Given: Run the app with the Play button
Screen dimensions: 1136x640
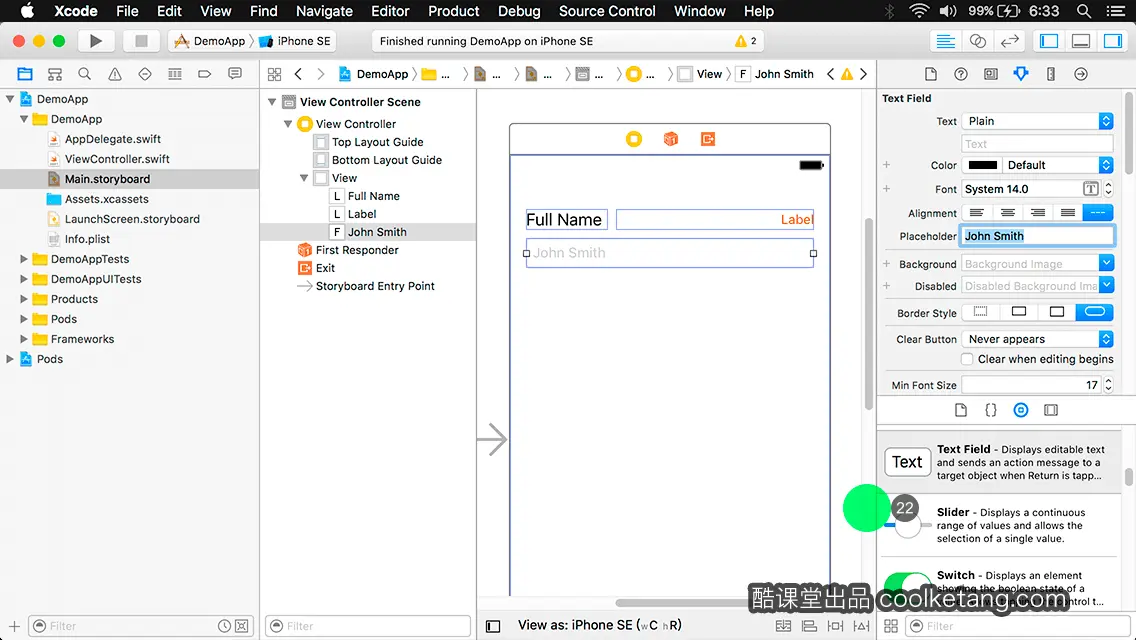Looking at the screenshot, I should 95,41.
